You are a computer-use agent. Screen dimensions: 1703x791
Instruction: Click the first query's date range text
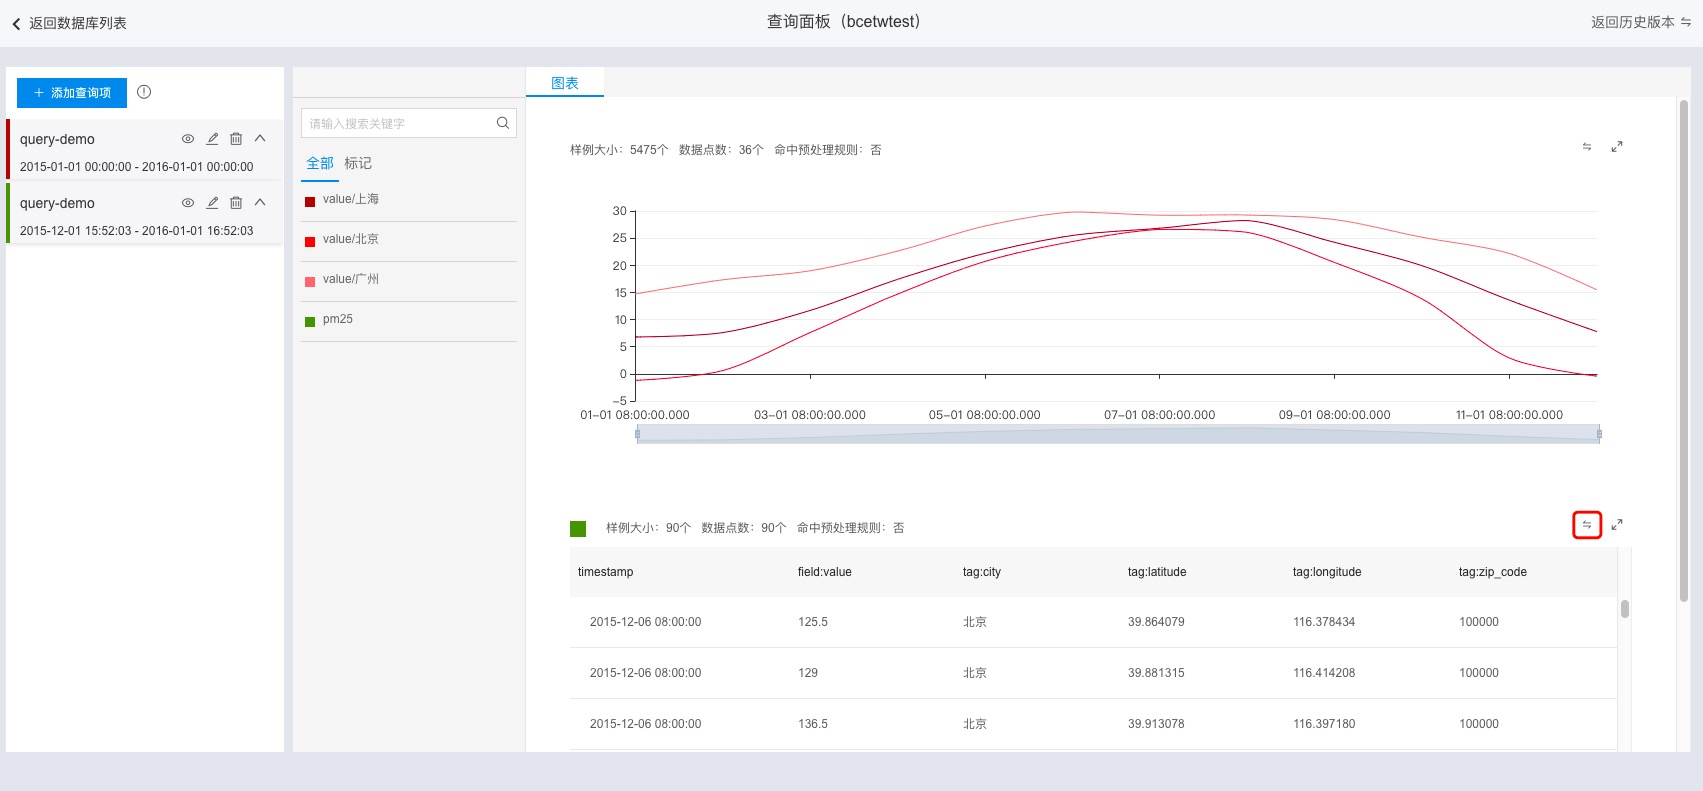pos(137,167)
